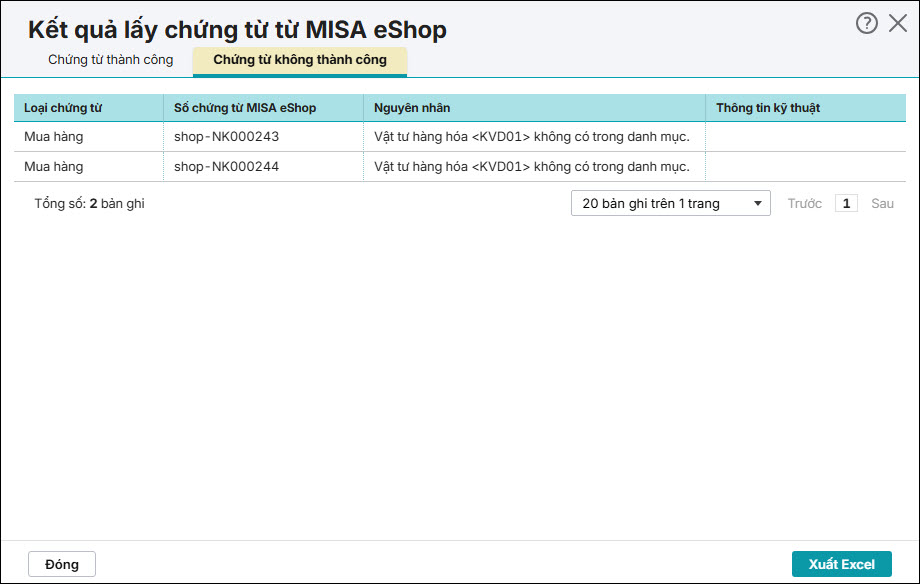This screenshot has width=920, height=584.
Task: Click the error reason for shop-NK000244
Action: 532,167
